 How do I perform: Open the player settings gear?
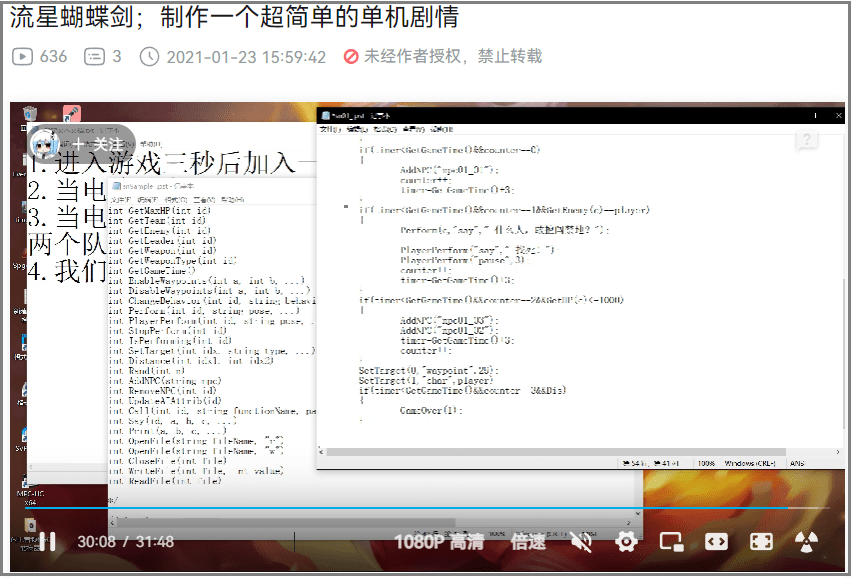627,542
